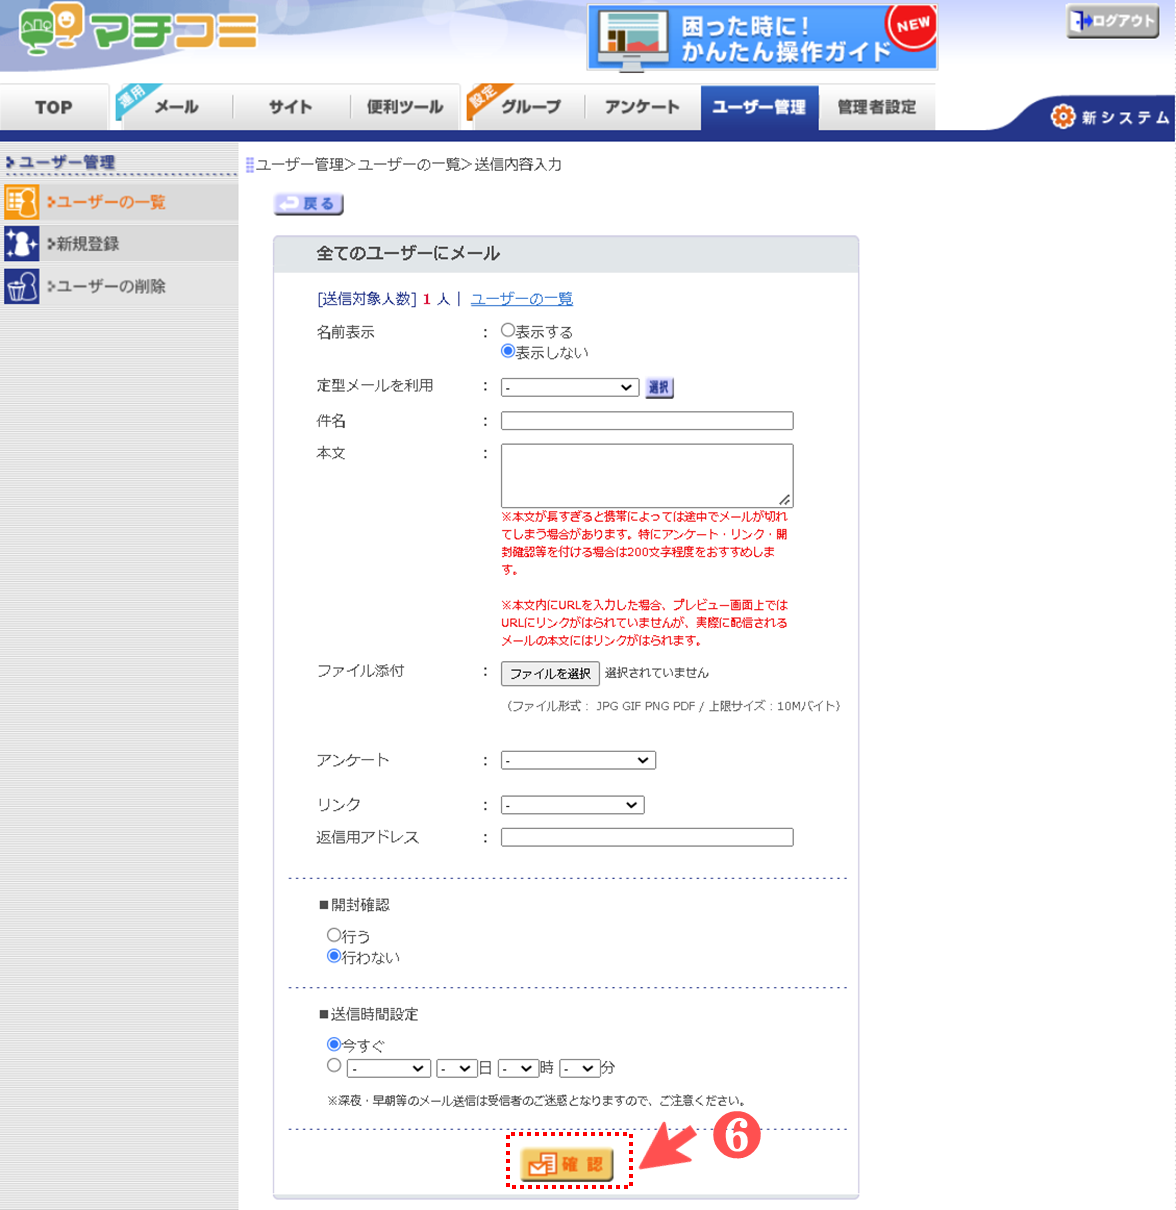
Task: Open the ユーザーの一覧 link beside 送信対象人数
Action: click(522, 299)
